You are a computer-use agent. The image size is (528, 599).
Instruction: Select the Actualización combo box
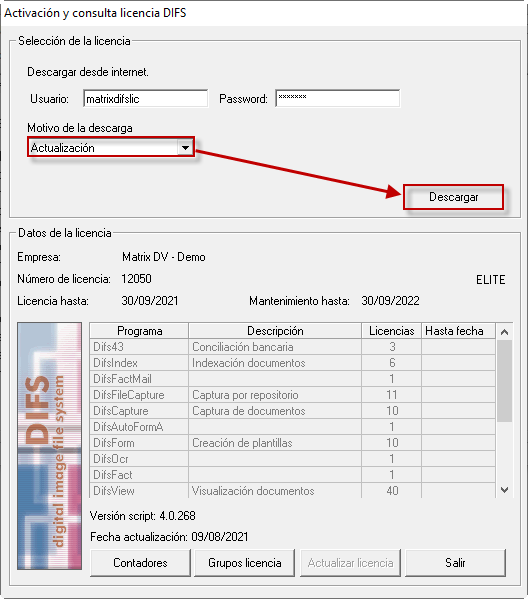click(111, 147)
